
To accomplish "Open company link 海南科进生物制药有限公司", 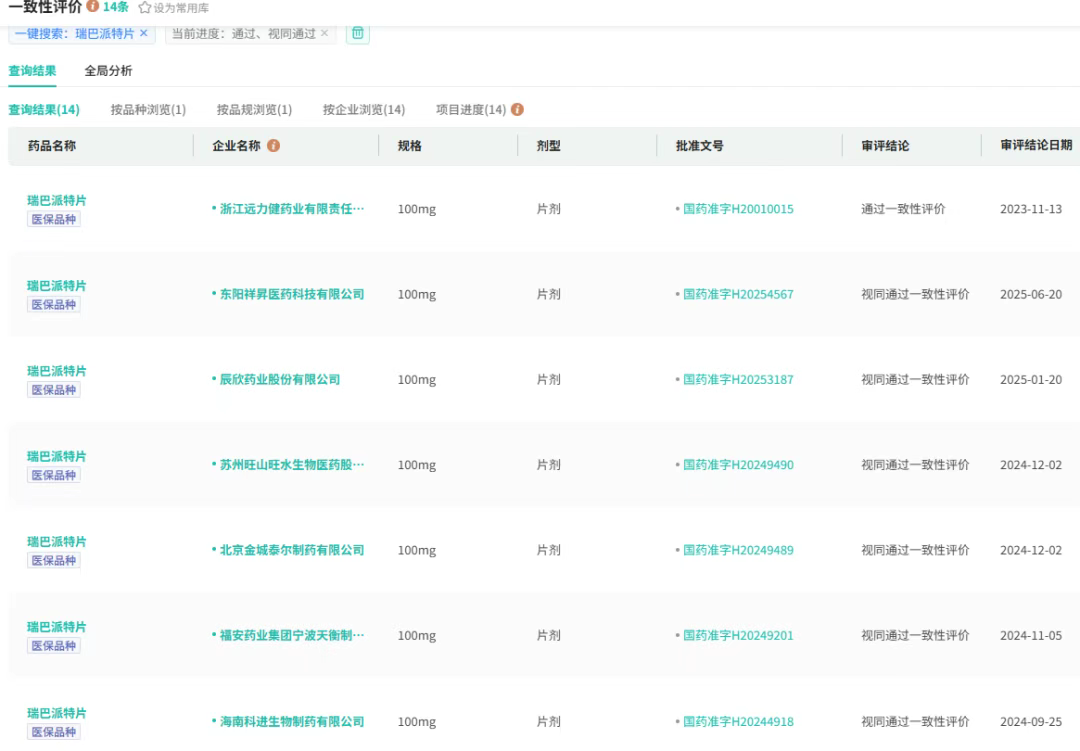I will pyautogui.click(x=291, y=721).
